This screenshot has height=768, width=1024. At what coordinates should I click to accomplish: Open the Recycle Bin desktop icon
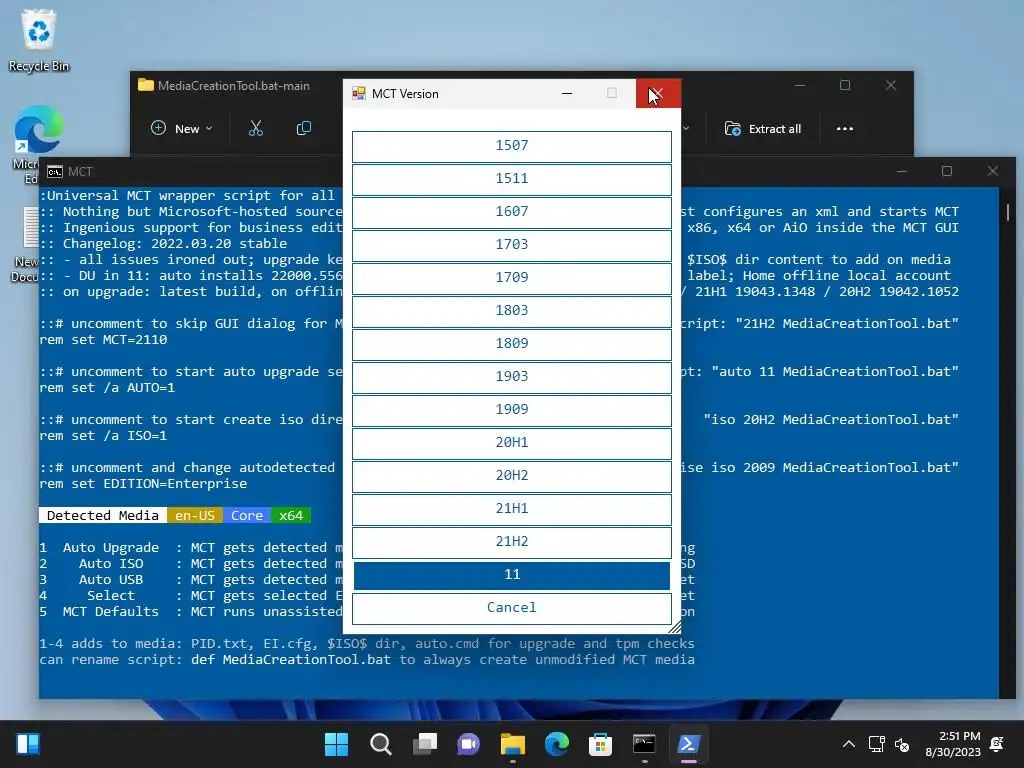(39, 40)
